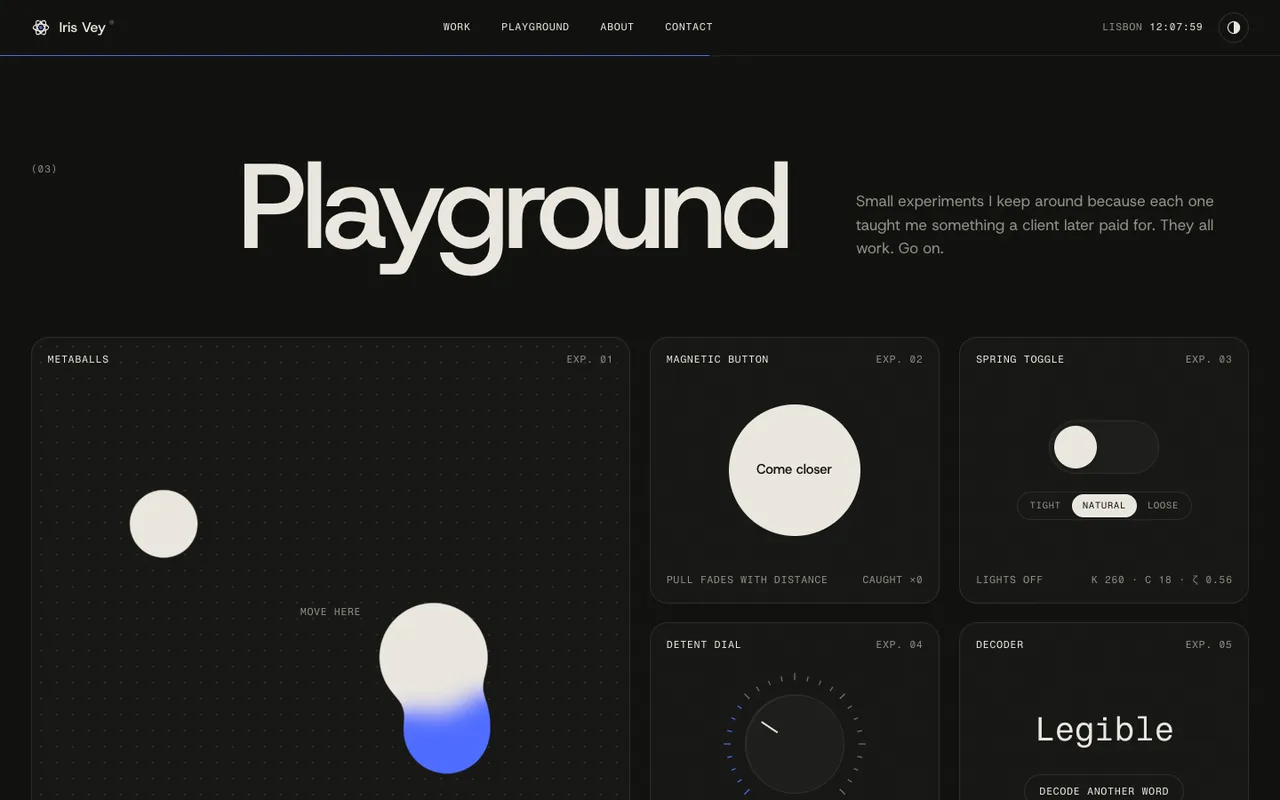Click the Pull fades with distance caption
The height and width of the screenshot is (800, 1280).
tap(747, 580)
